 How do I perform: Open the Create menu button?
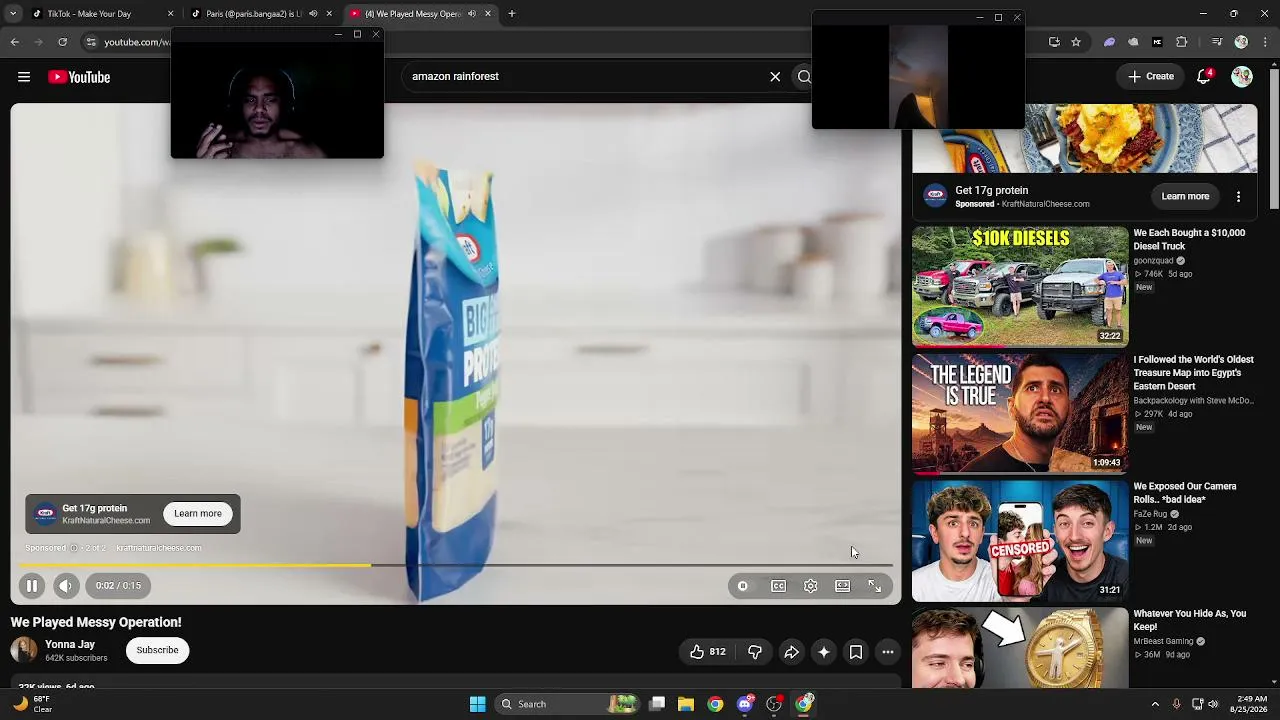1151,76
